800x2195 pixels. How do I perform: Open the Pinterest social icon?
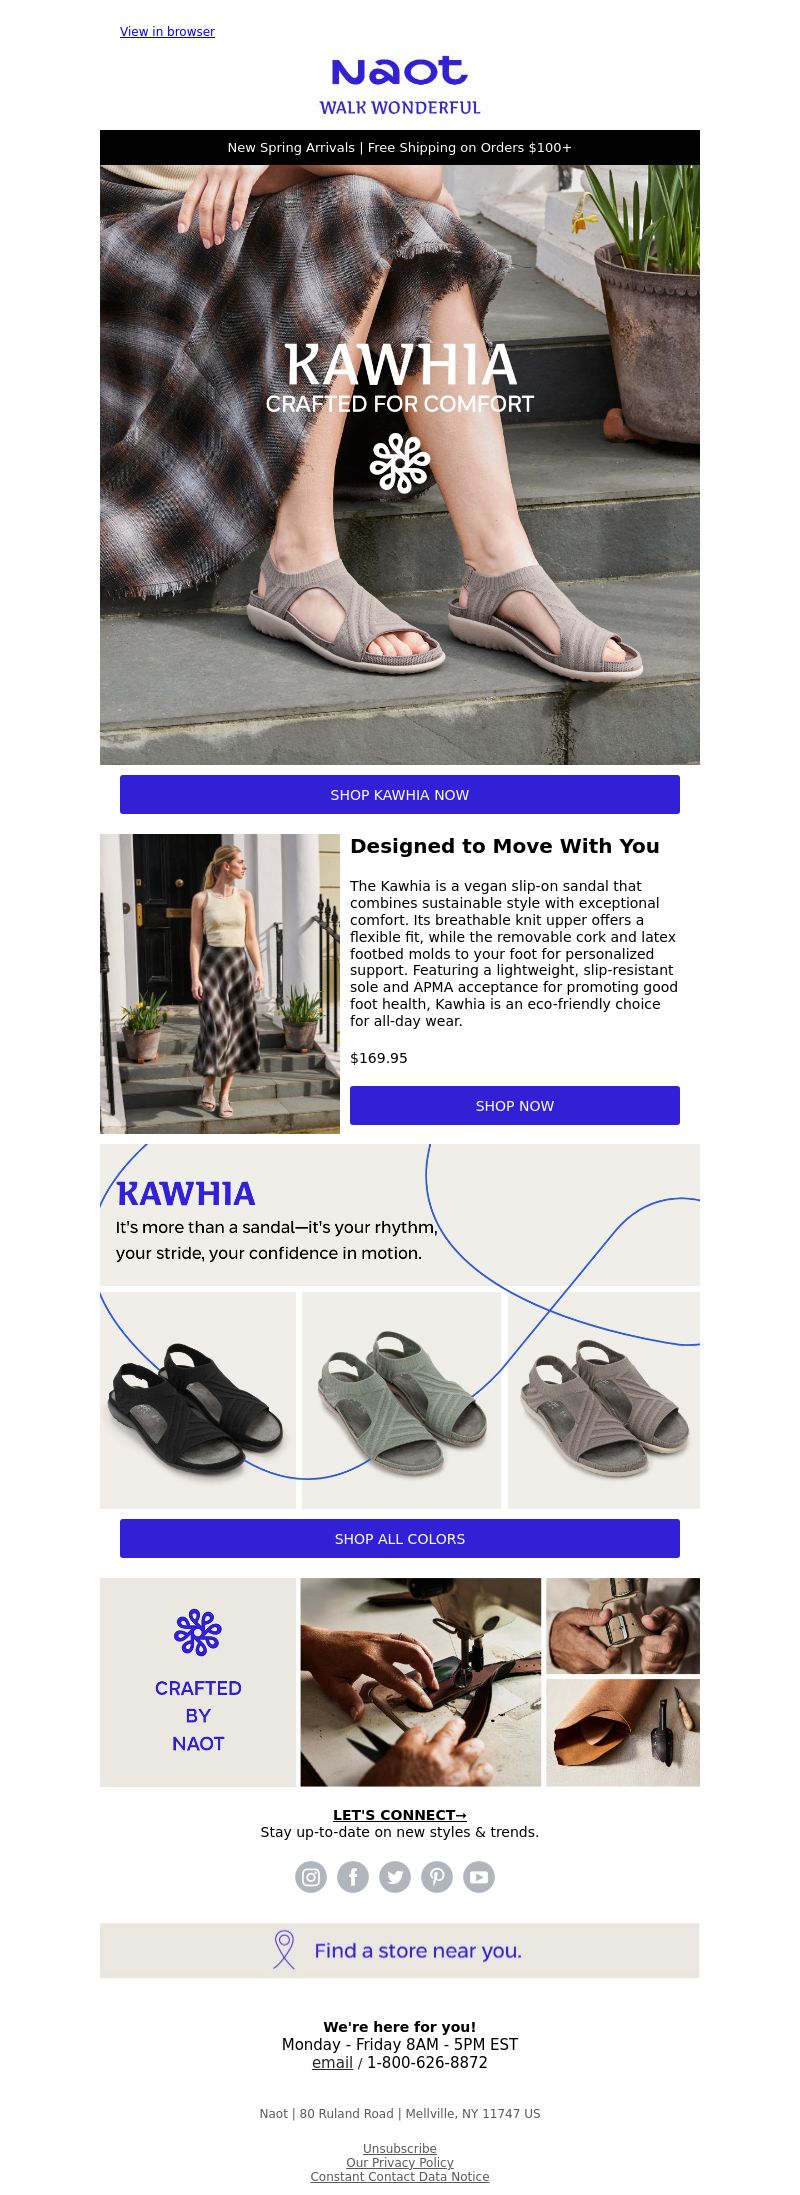[x=437, y=1877]
